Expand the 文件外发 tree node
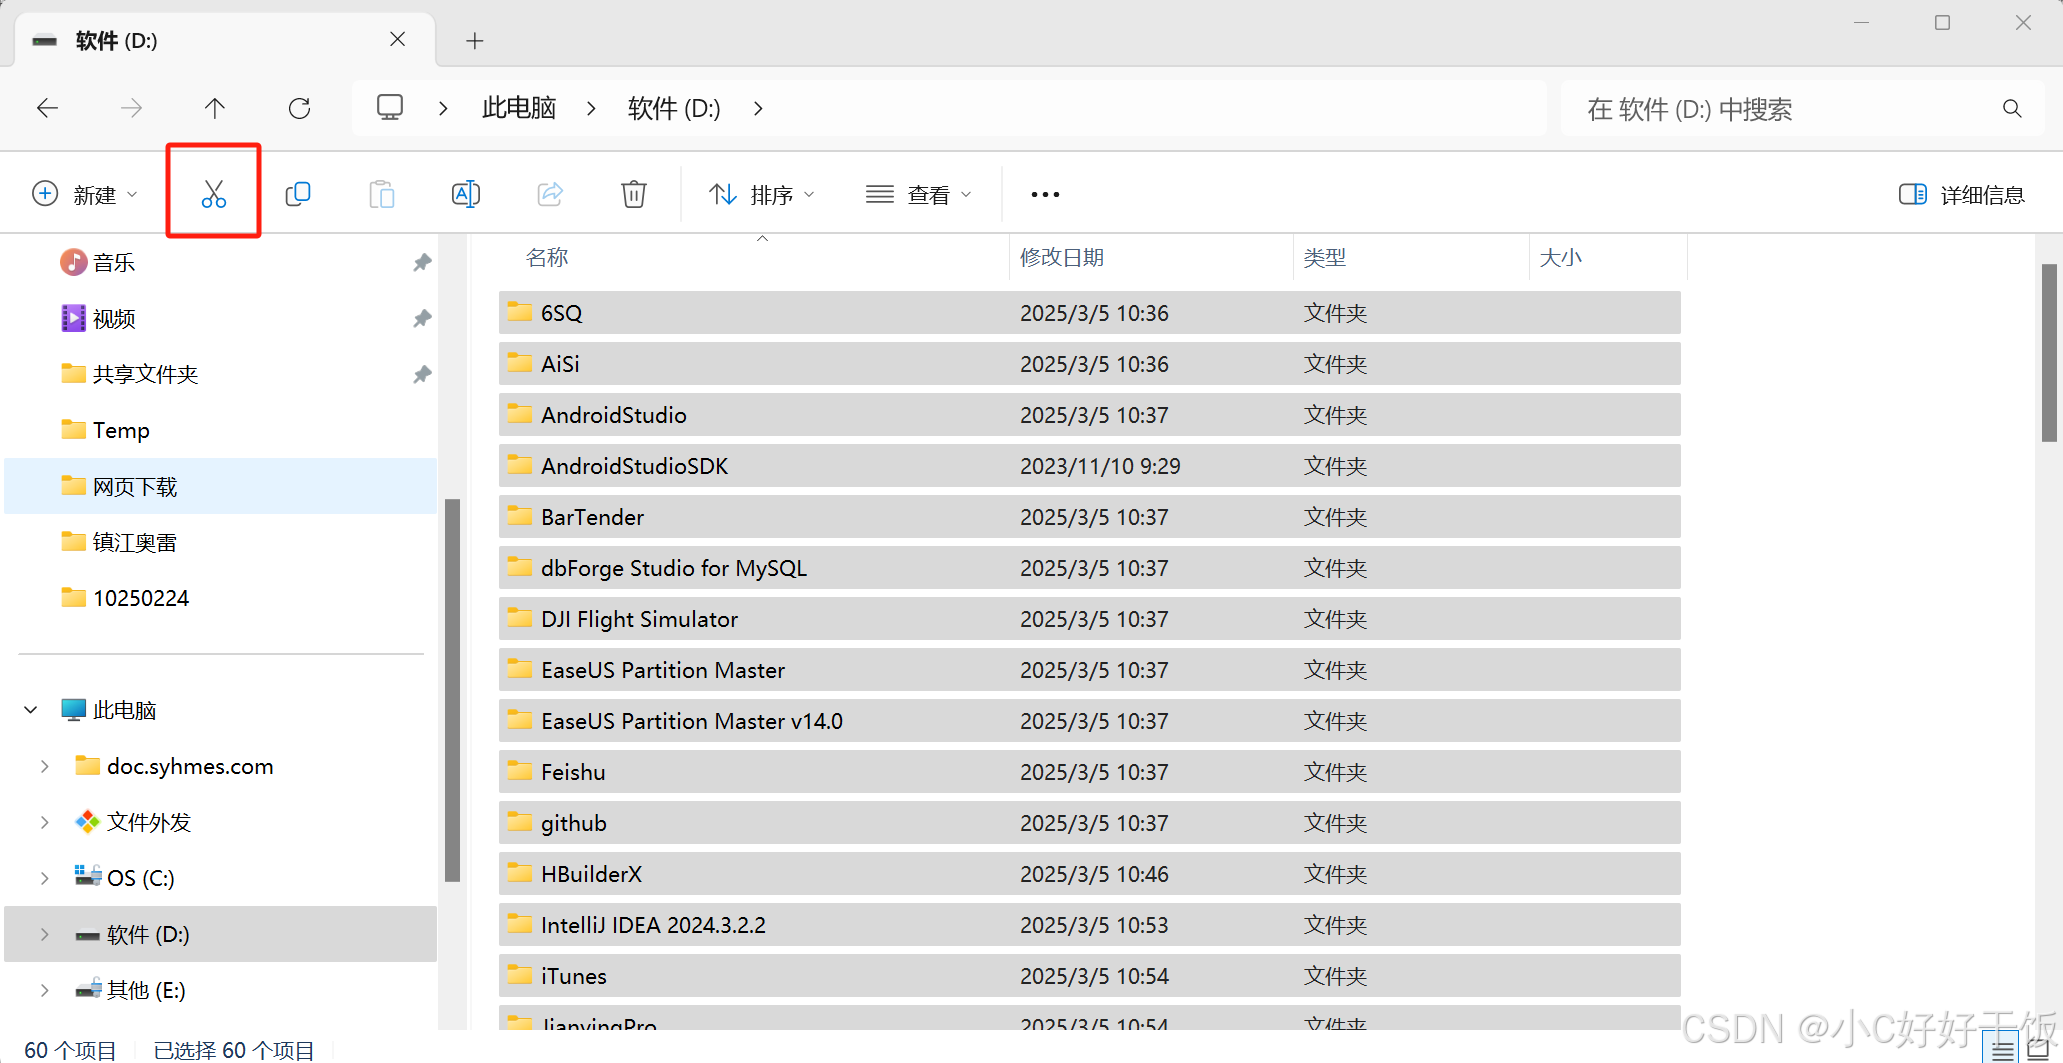This screenshot has height=1063, width=2063. [x=45, y=822]
